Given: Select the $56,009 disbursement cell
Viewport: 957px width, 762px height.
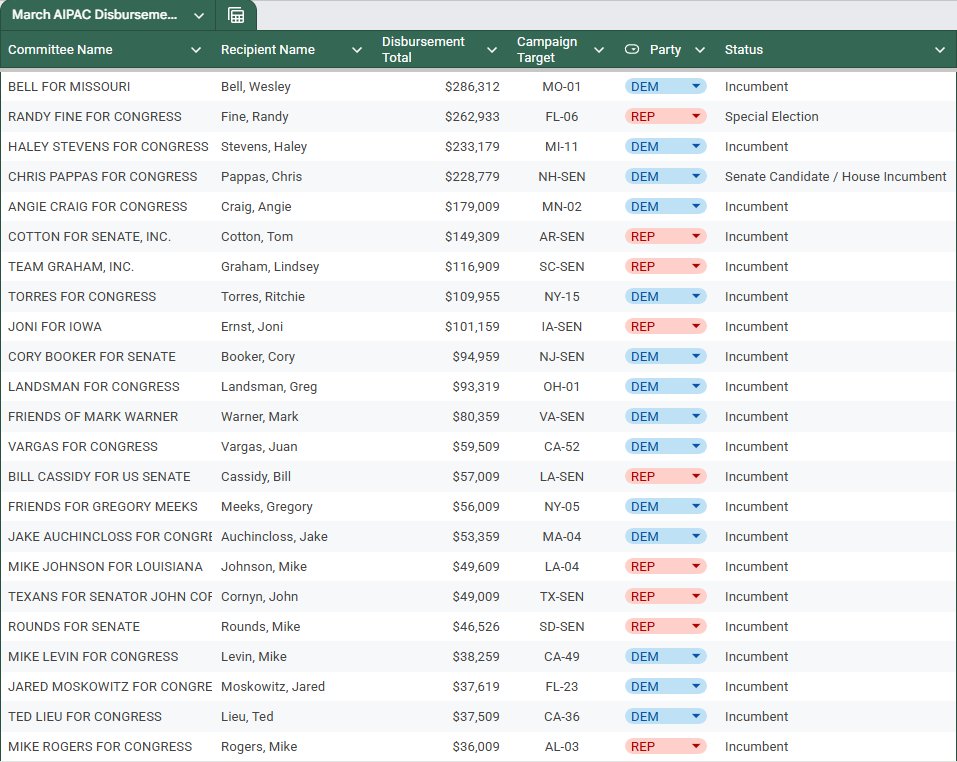Looking at the screenshot, I should [441, 506].
